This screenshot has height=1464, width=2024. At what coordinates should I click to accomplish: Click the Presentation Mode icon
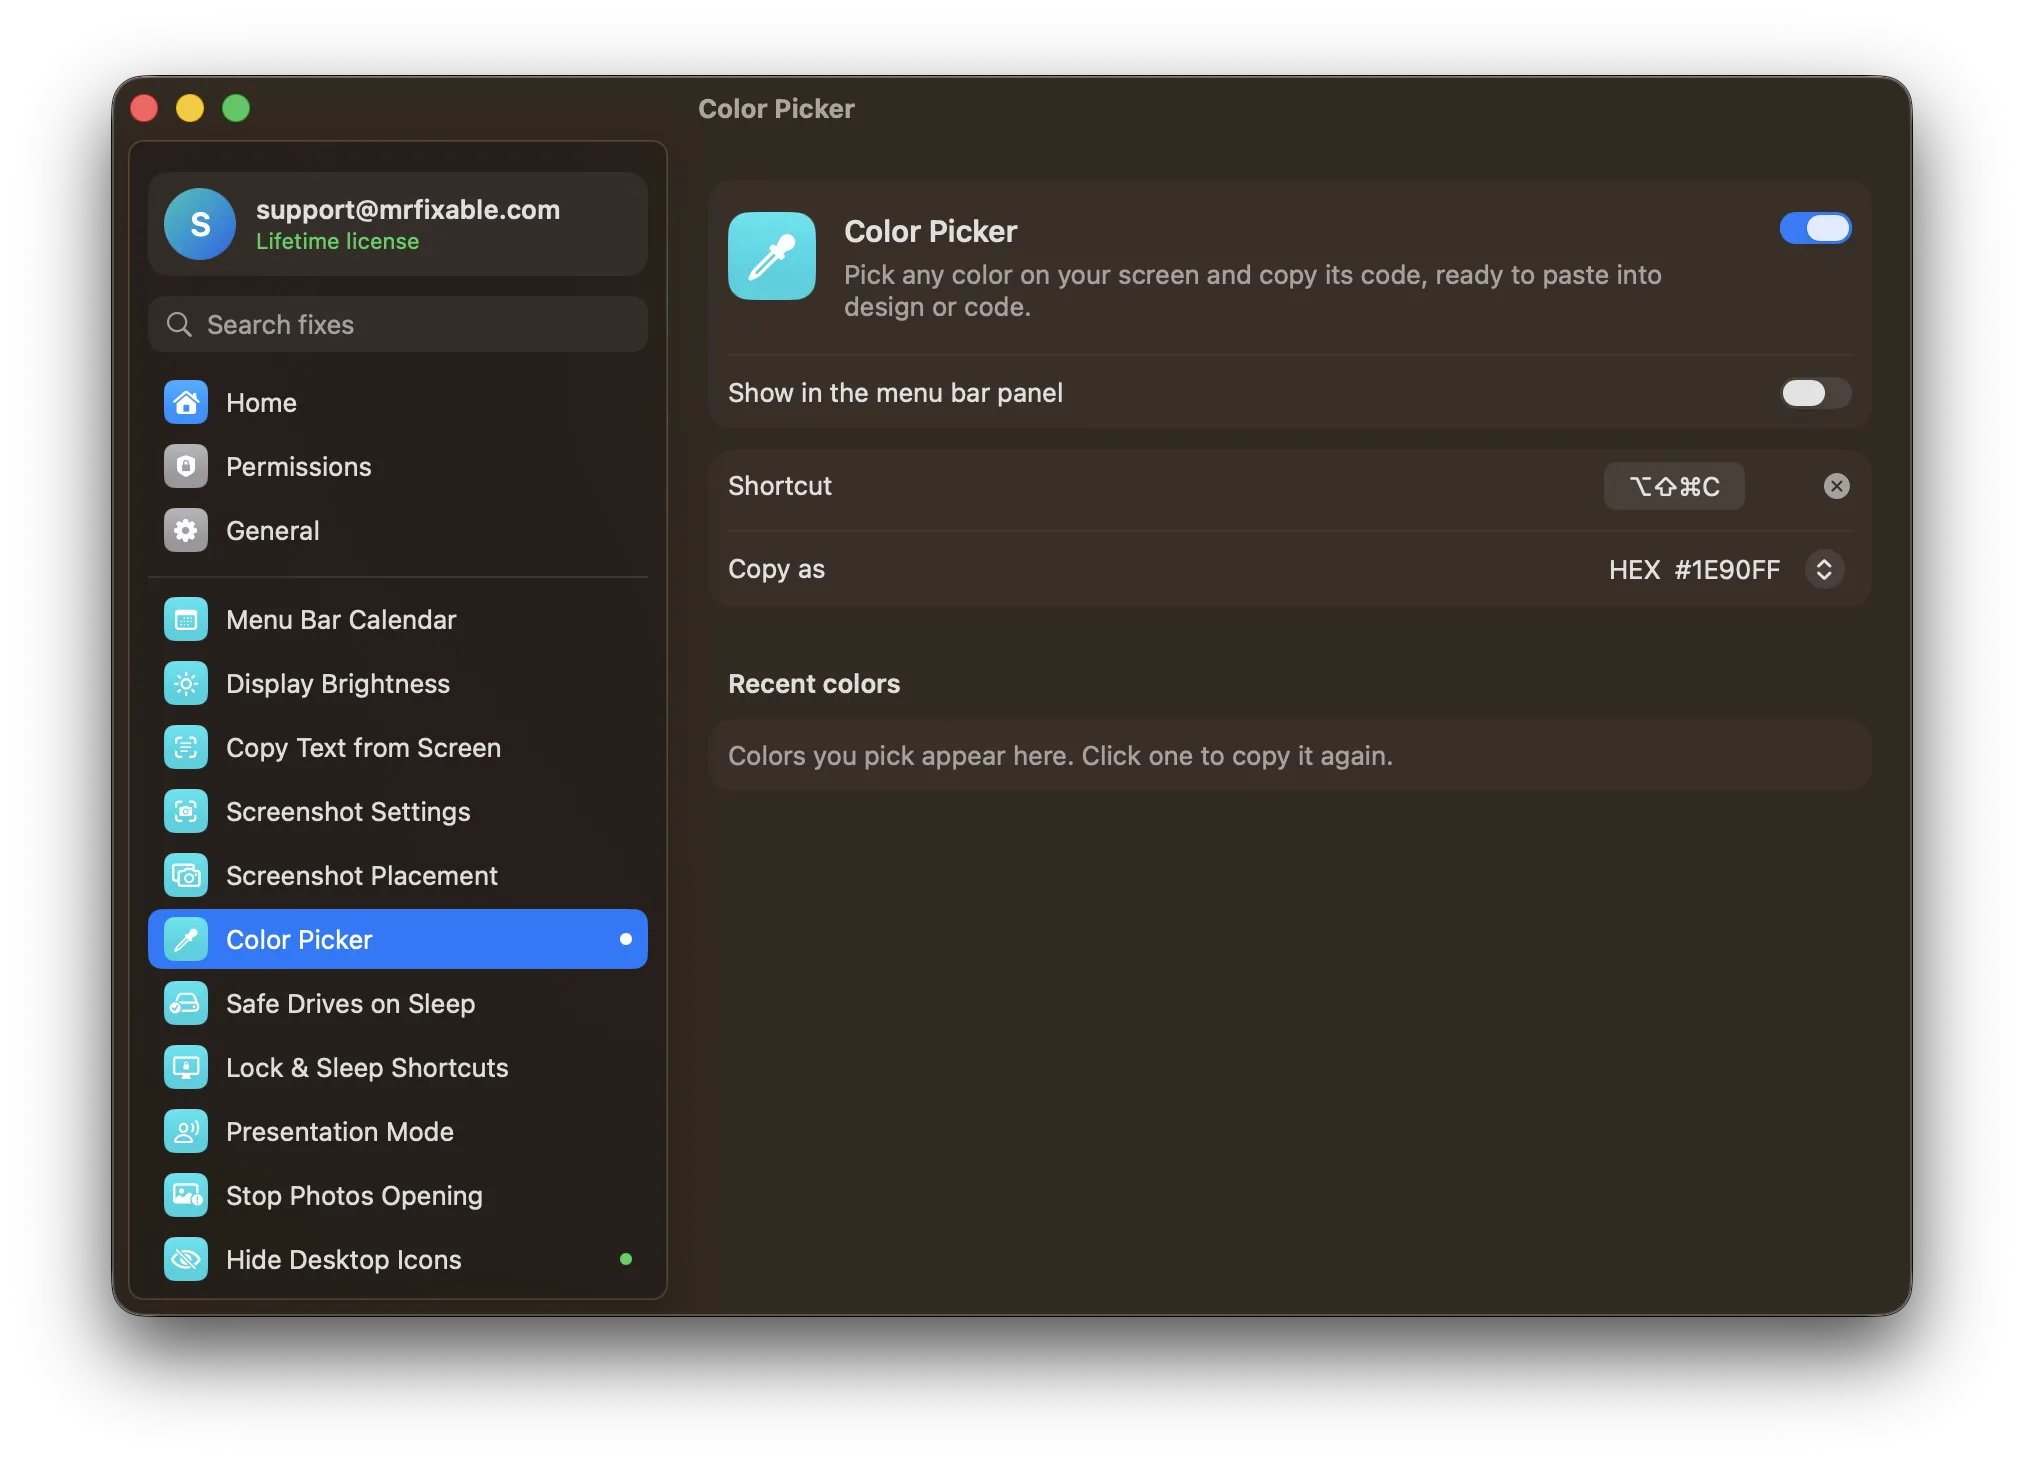pos(186,1131)
